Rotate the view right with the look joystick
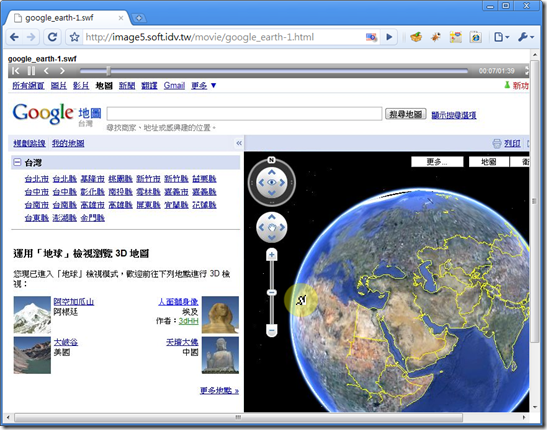 [282, 182]
